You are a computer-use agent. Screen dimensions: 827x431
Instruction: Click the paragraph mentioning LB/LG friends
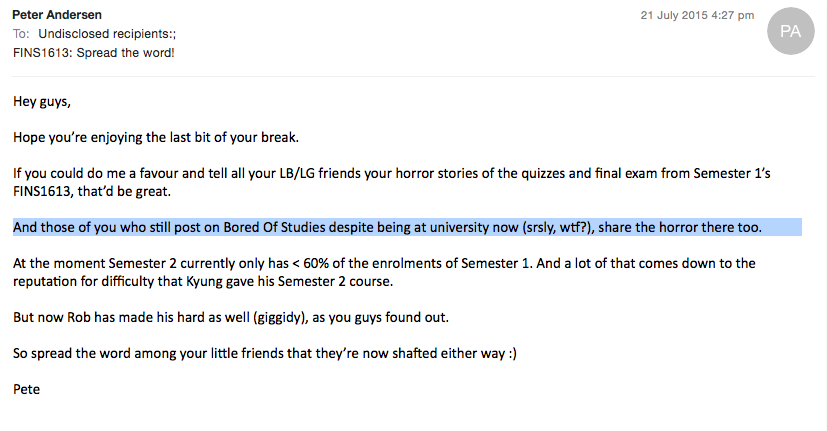pyautogui.click(x=391, y=182)
